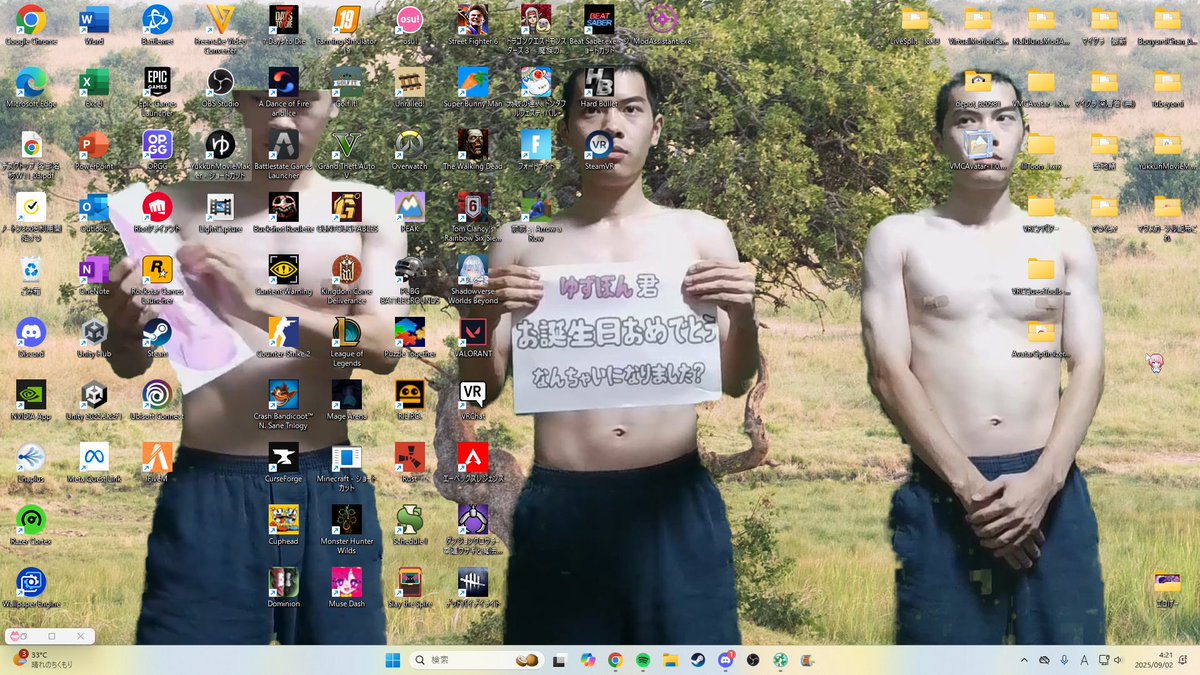1200x675 pixels.
Task: Open Super Bunny Man shortcut
Action: pyautogui.click(x=473, y=88)
